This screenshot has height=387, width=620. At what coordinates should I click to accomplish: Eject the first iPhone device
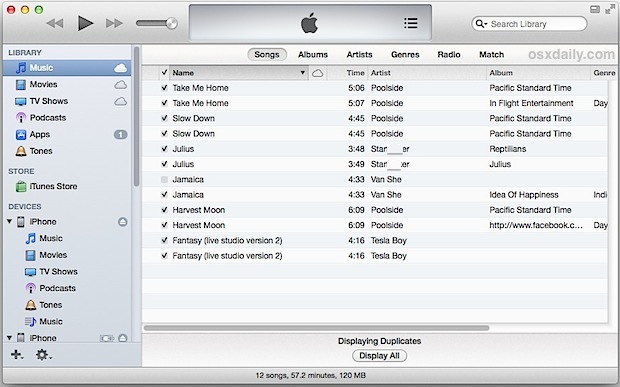pos(123,222)
